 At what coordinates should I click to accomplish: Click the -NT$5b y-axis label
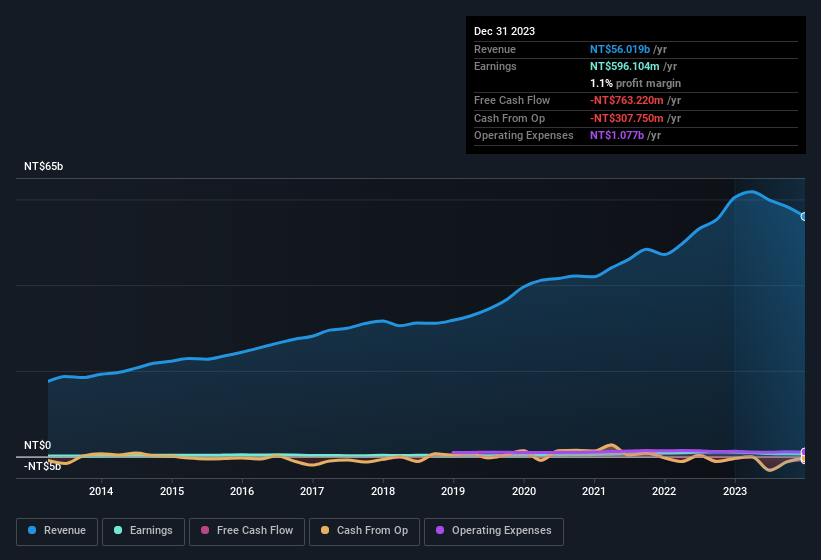click(x=42, y=466)
